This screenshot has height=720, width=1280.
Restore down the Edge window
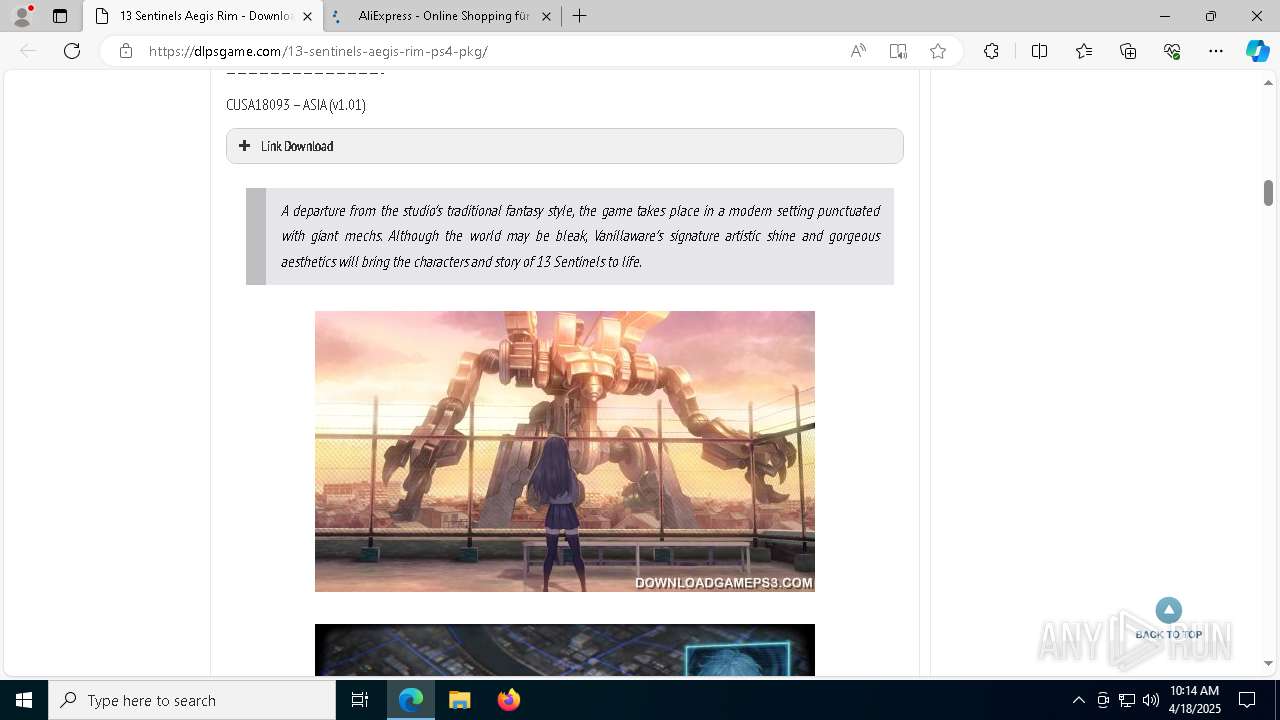click(1211, 16)
